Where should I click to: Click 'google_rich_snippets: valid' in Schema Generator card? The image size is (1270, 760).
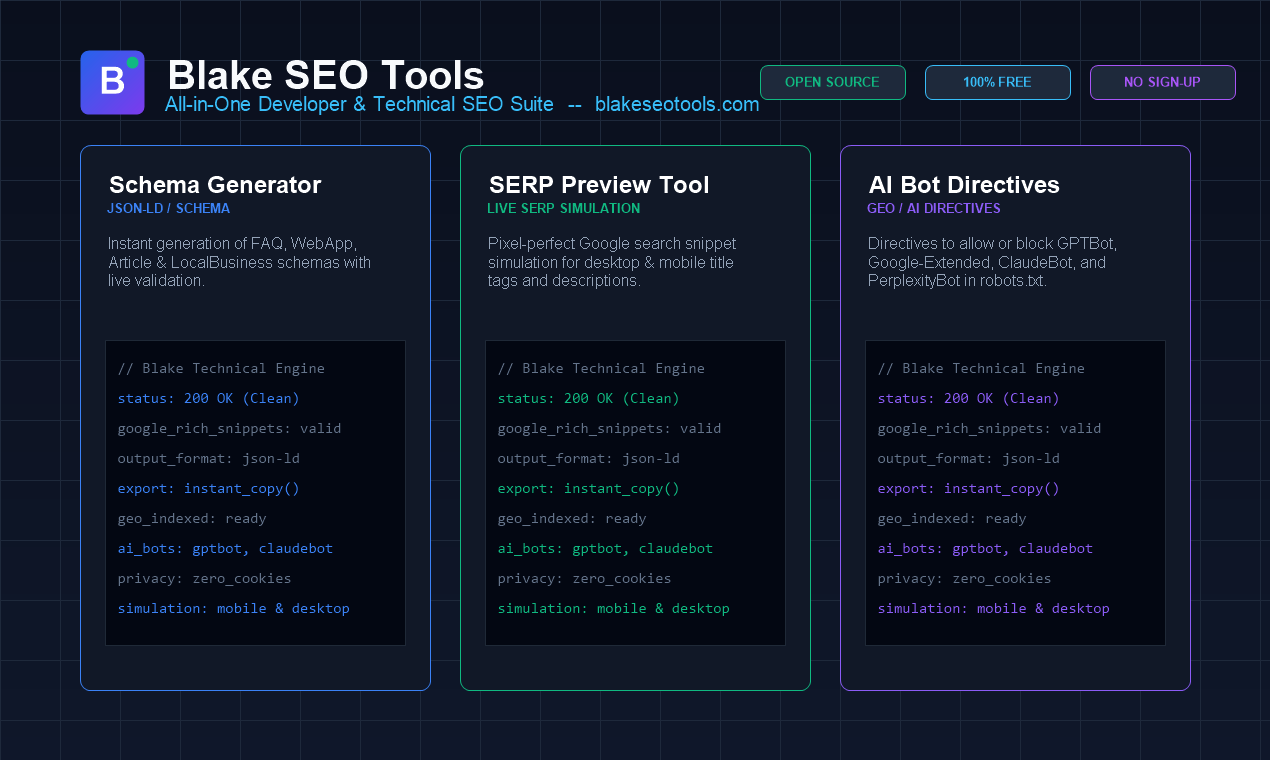point(230,428)
